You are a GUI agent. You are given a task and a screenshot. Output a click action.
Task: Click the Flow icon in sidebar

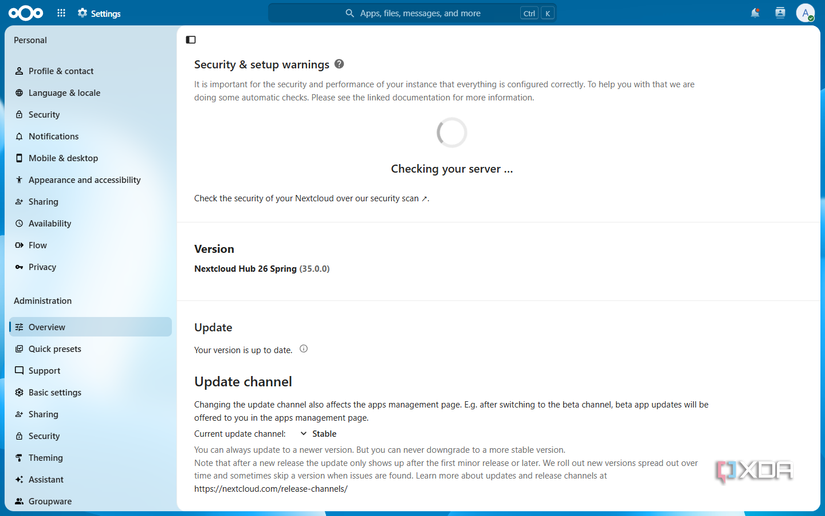[x=19, y=245]
